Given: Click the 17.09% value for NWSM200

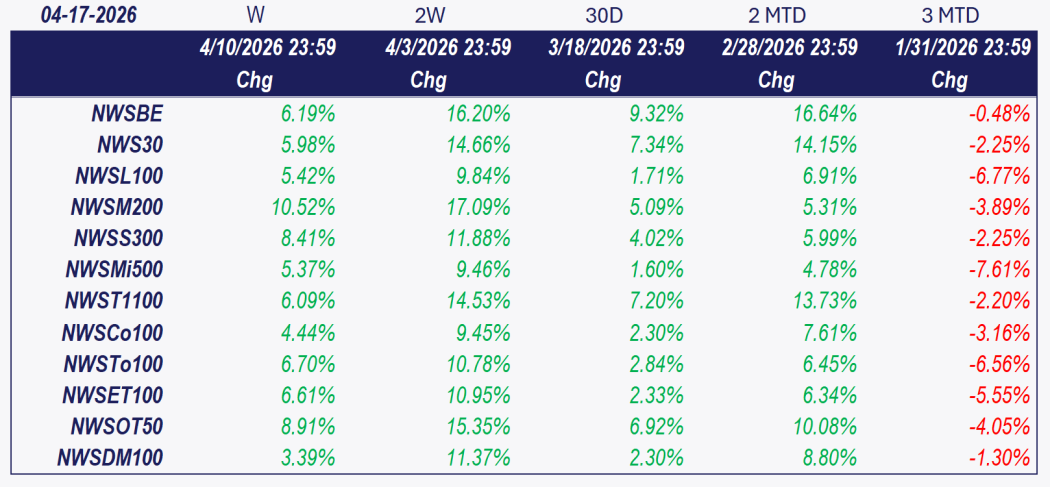Looking at the screenshot, I should tap(476, 207).
